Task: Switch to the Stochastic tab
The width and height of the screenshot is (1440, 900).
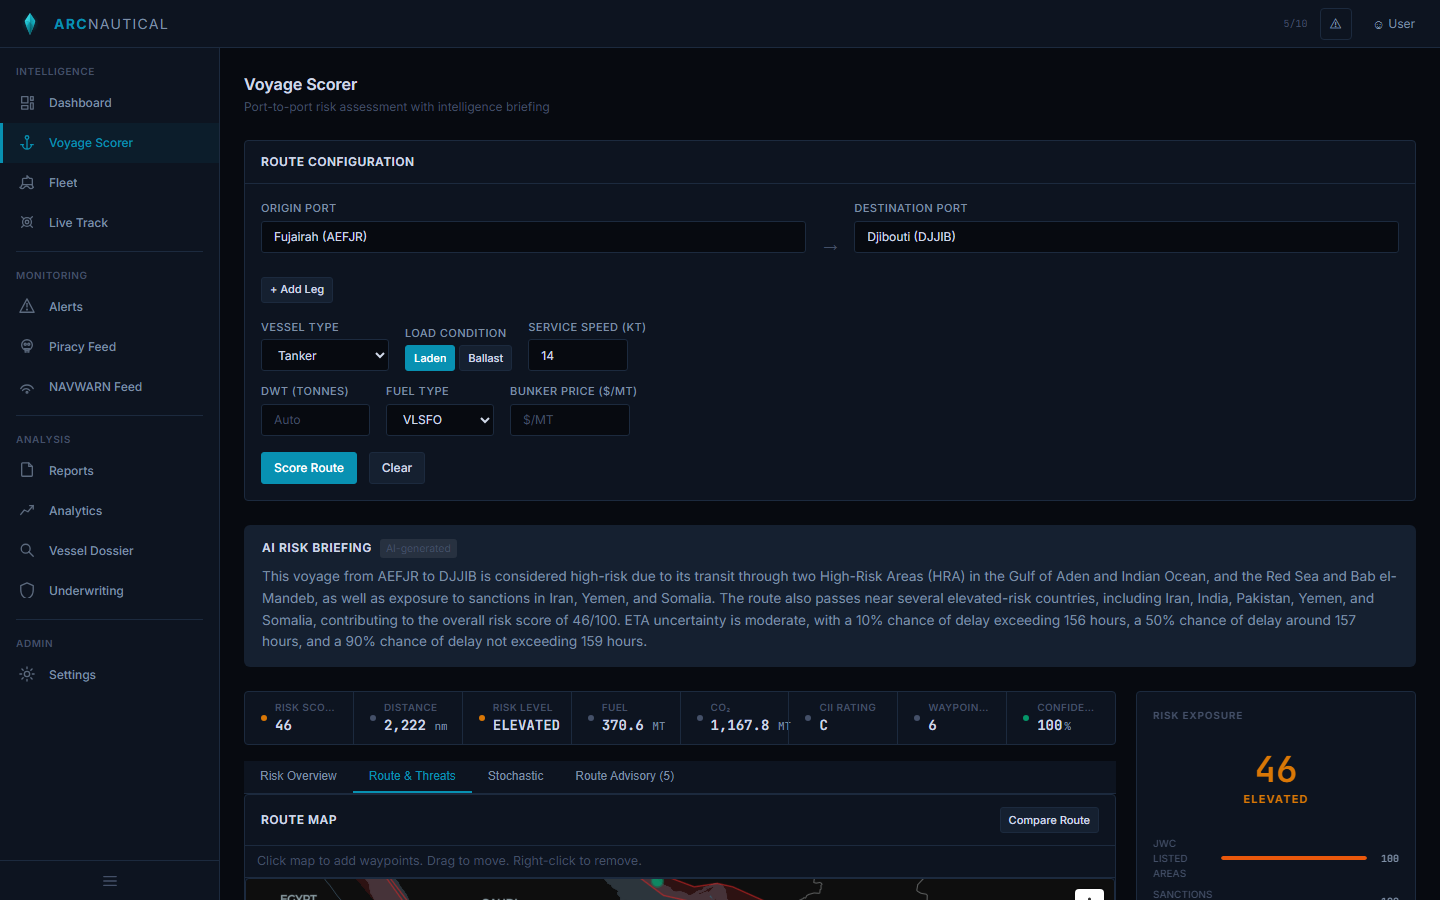Action: (x=515, y=776)
